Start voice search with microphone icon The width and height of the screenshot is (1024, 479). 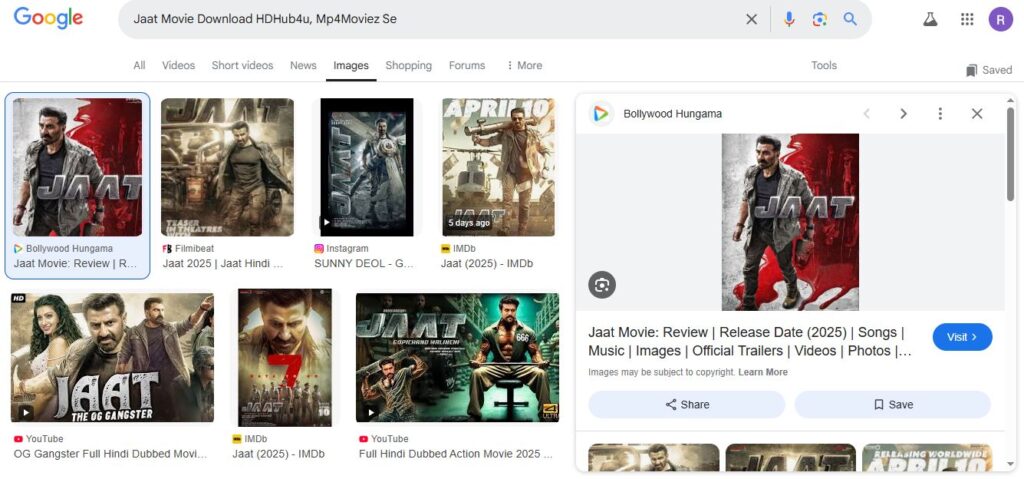(x=789, y=20)
